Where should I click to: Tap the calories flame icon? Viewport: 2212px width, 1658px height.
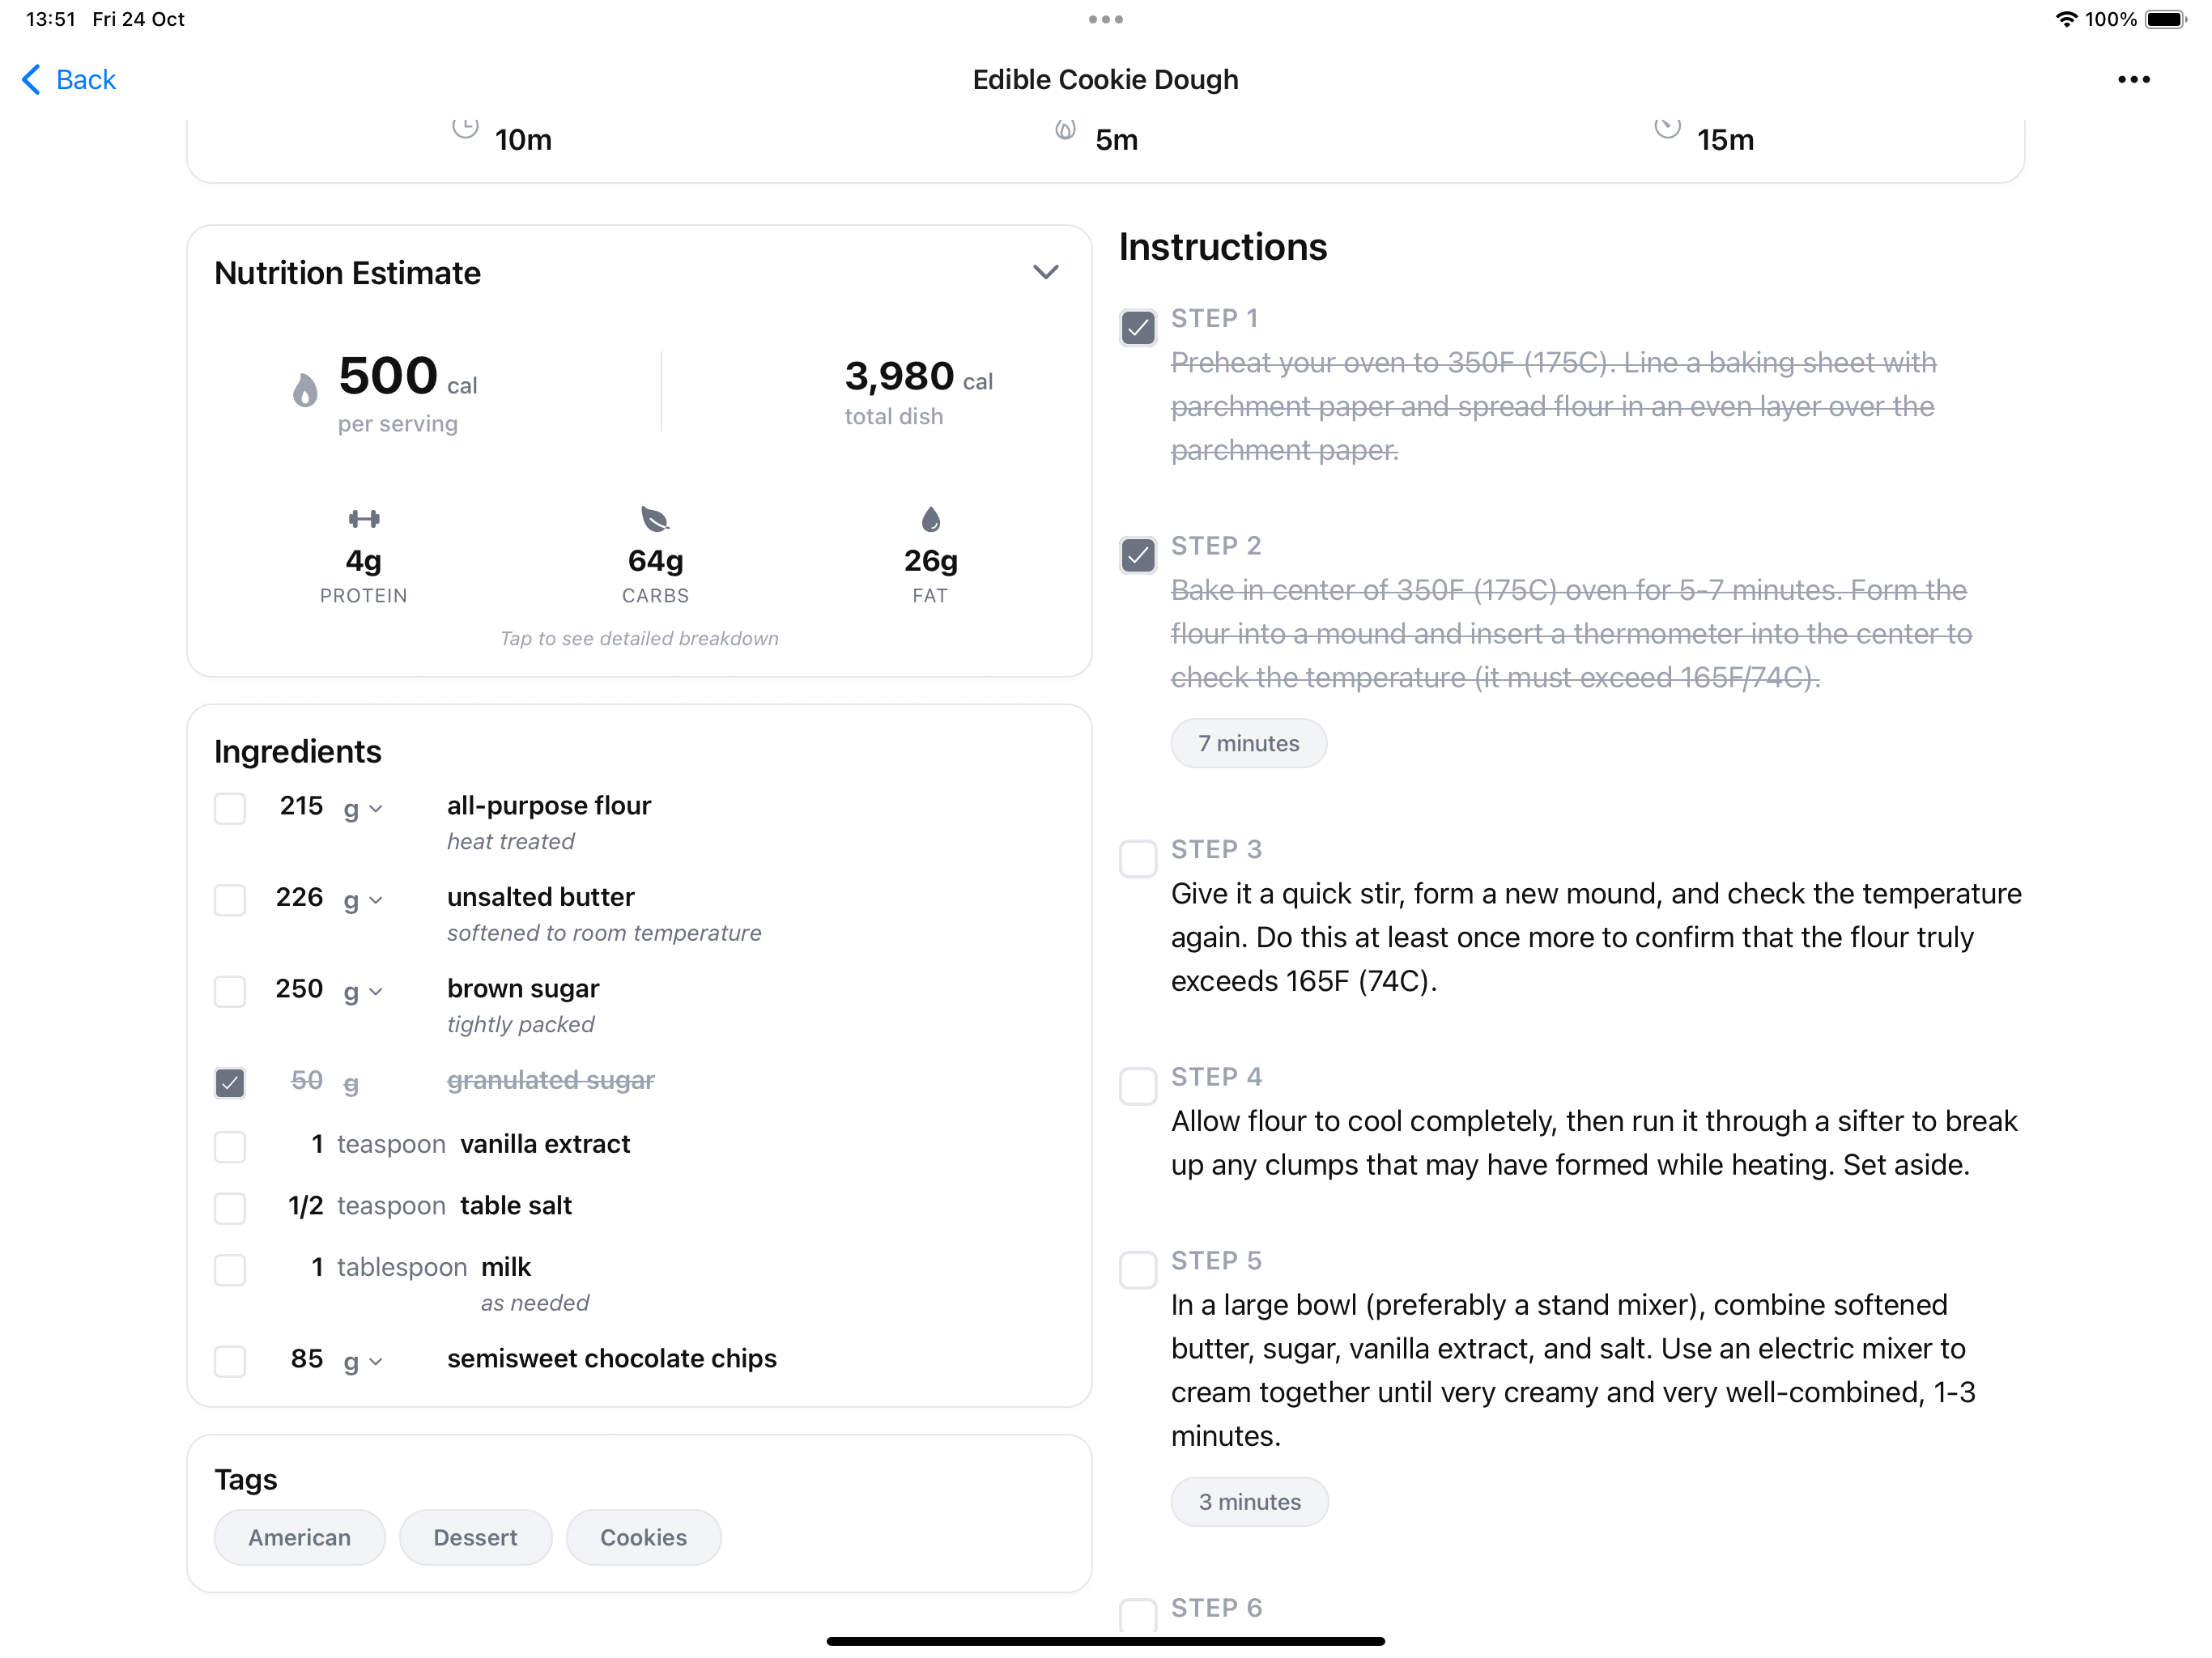click(x=305, y=389)
